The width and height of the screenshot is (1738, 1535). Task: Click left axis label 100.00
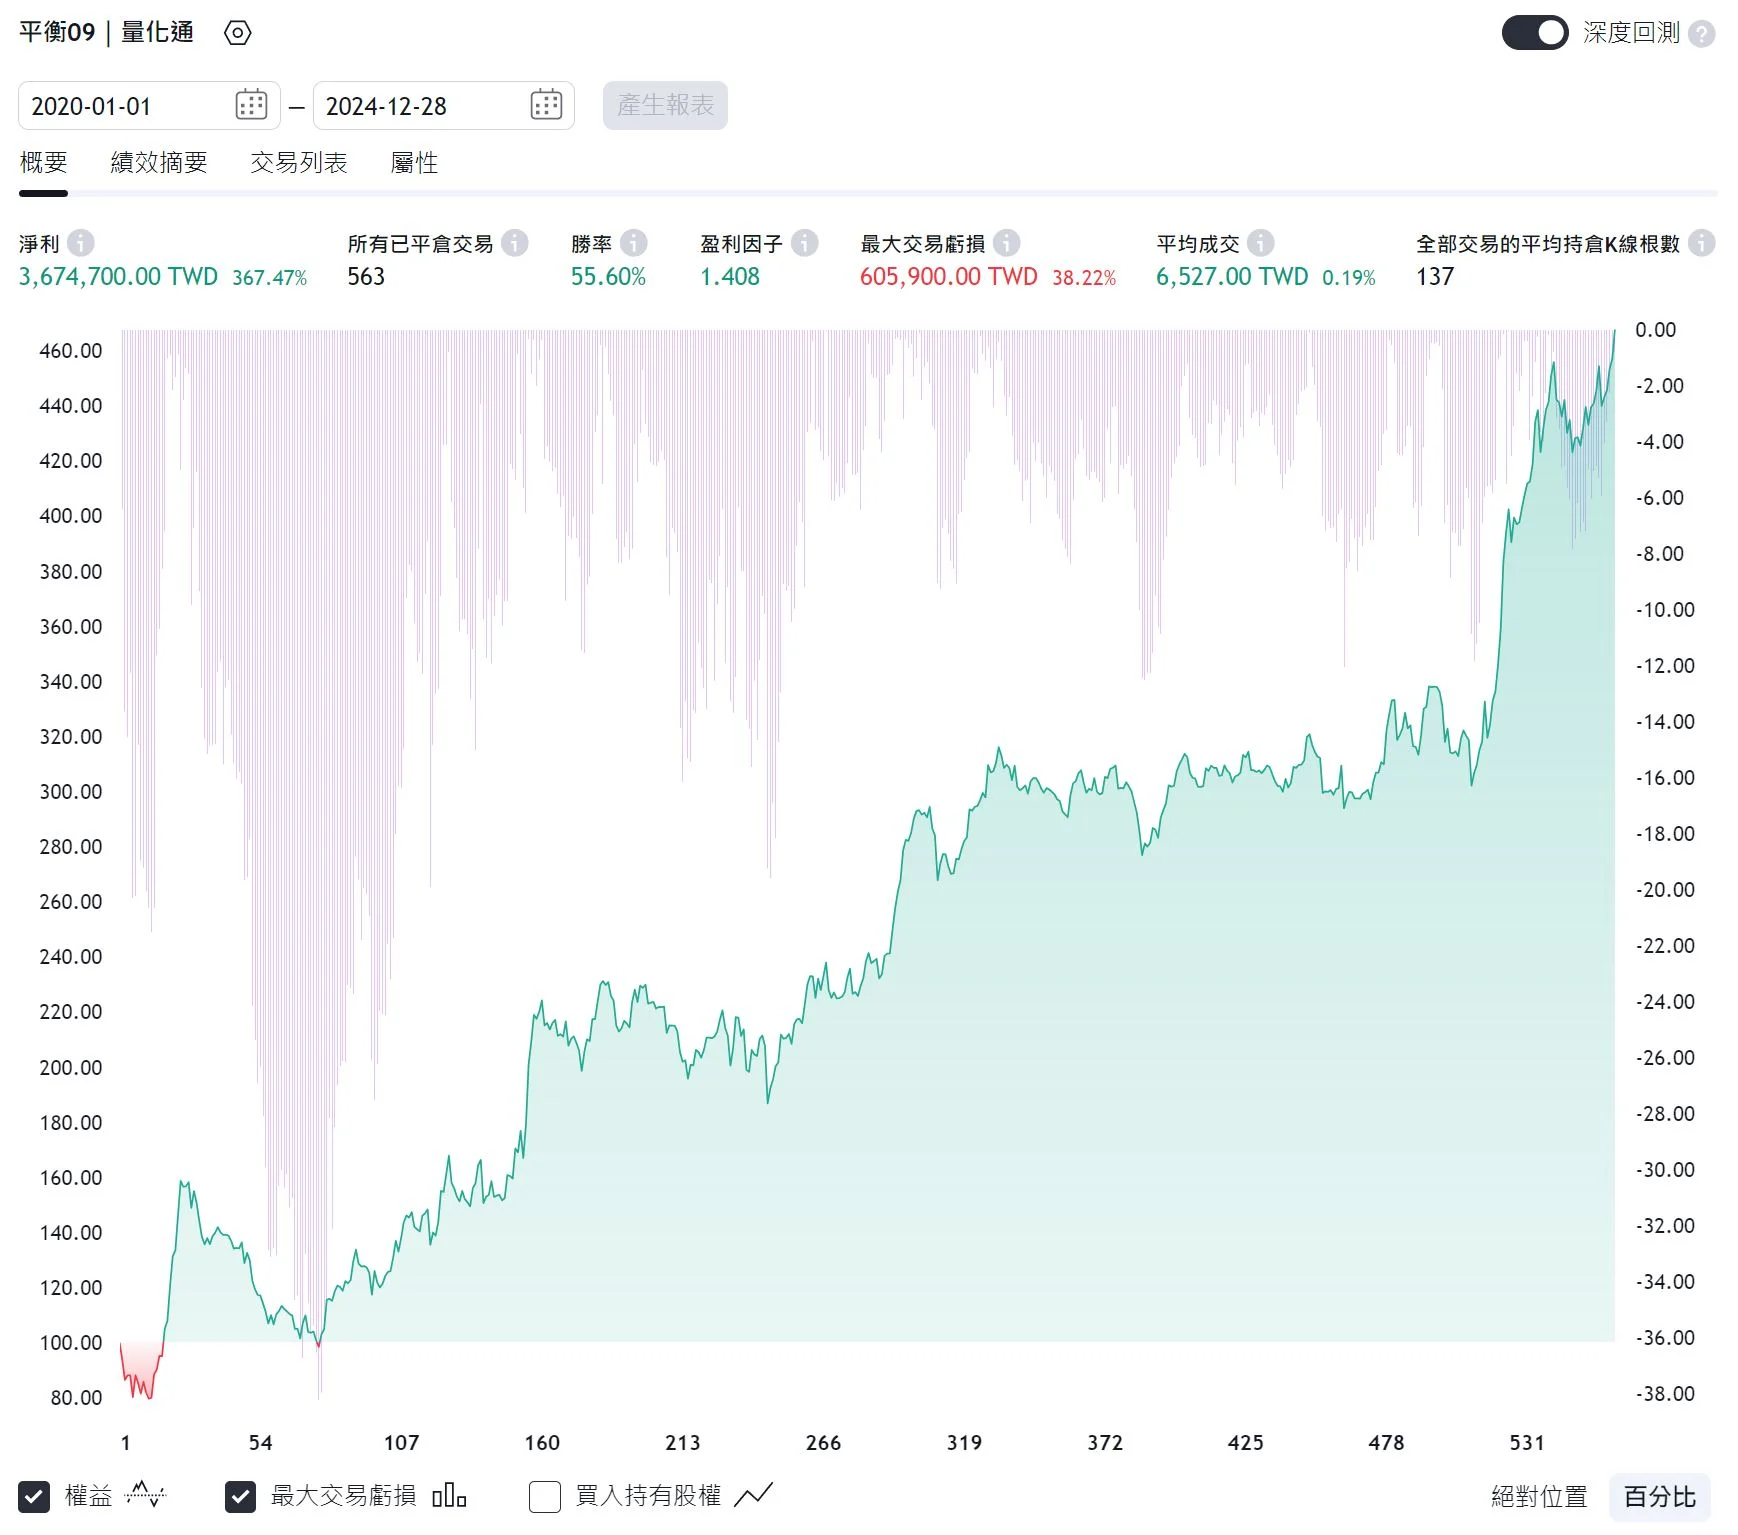tap(71, 1342)
